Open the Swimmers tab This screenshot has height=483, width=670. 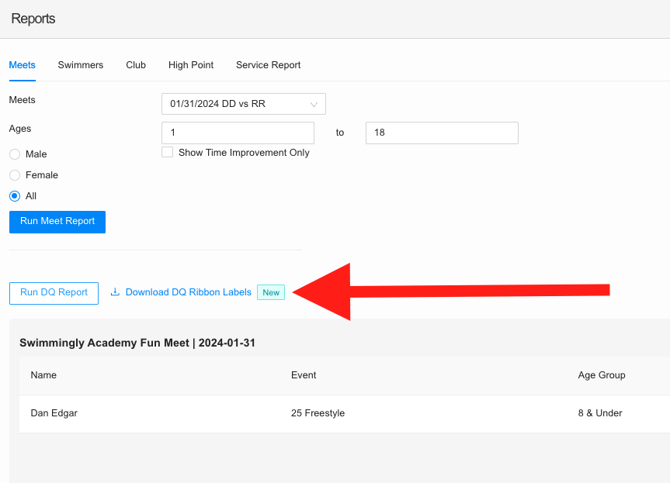[80, 65]
